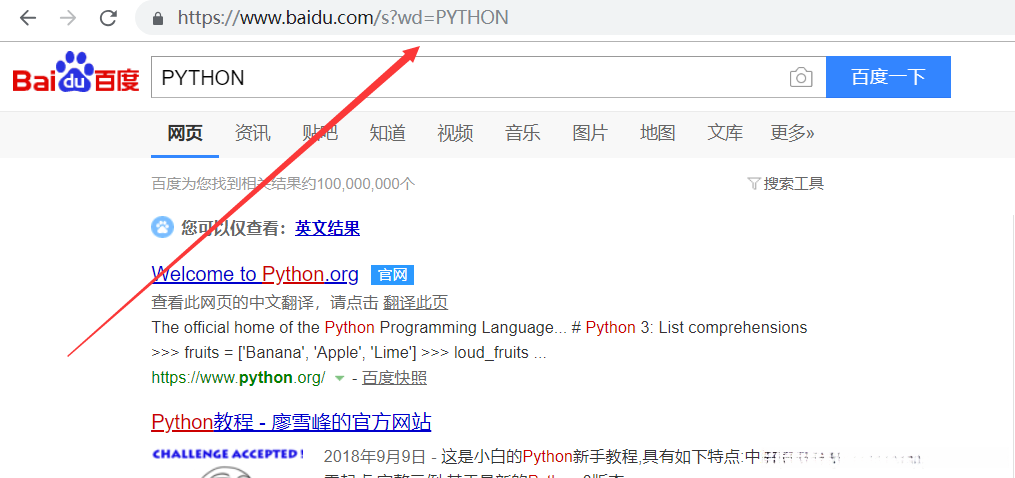
Task: Open Welcome to Python.org result
Action: (x=255, y=275)
